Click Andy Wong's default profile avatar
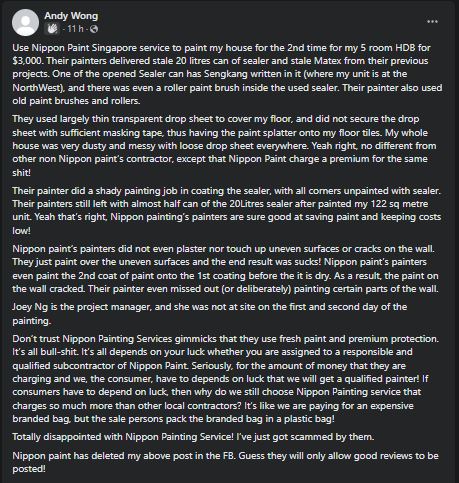The width and height of the screenshot is (459, 483). [x=25, y=22]
